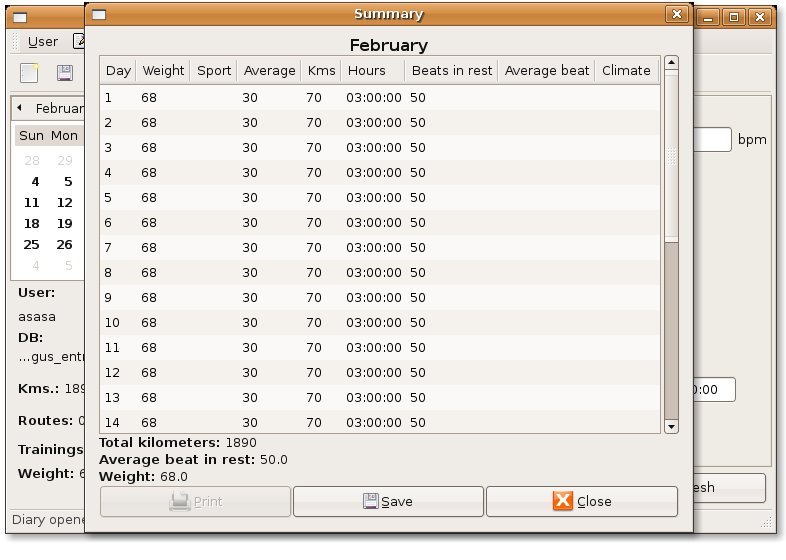
Task: Click the disabled Print button
Action: pos(195,501)
